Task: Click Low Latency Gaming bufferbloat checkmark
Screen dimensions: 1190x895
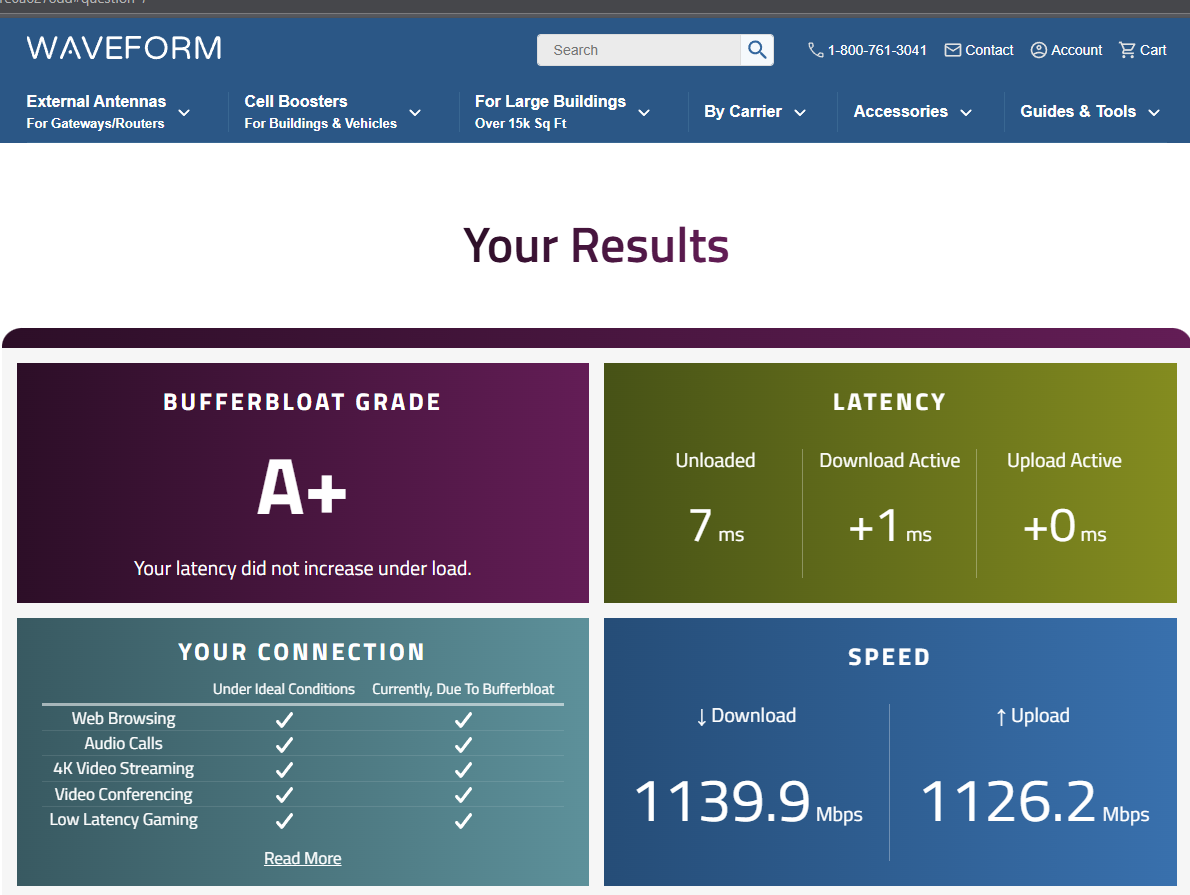Action: (x=463, y=821)
